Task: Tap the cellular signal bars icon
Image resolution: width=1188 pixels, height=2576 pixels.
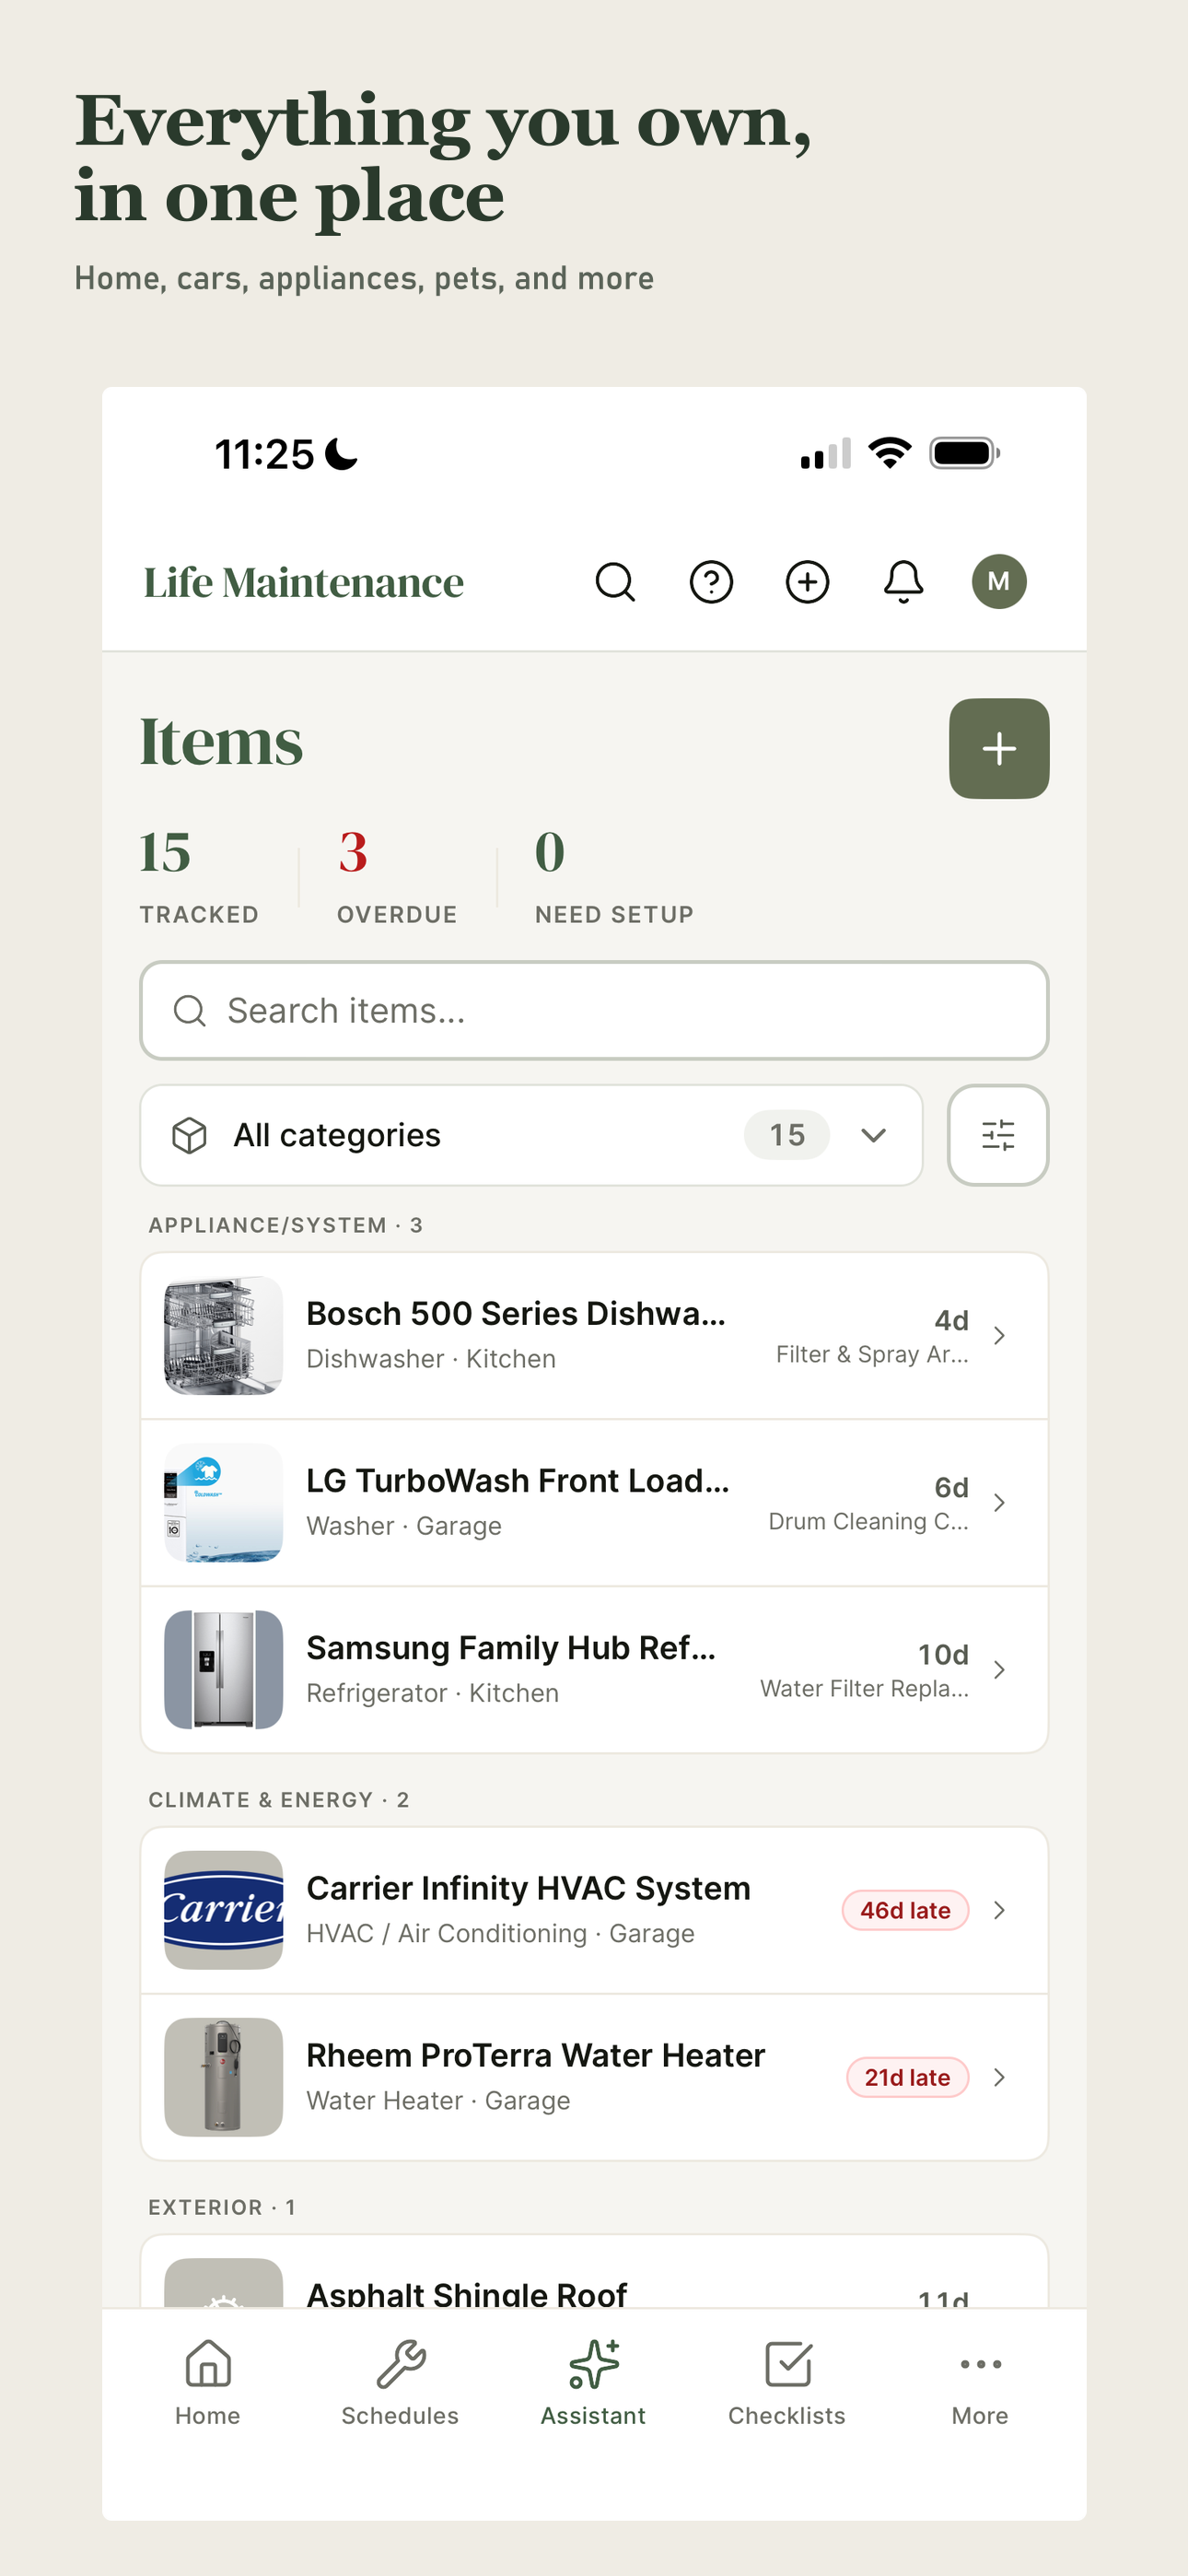Action: (x=826, y=453)
